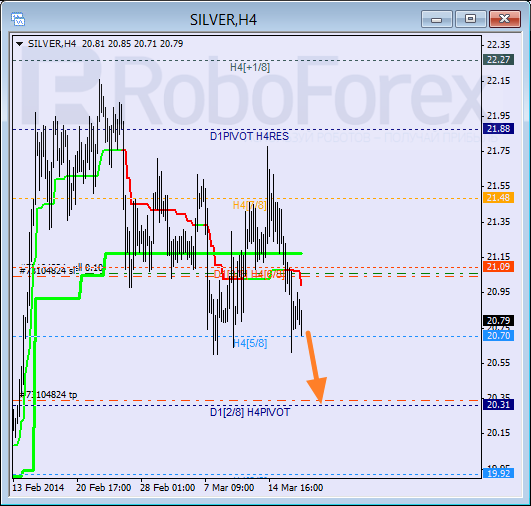Maximize the SILVER,H4 chart window
531x506 pixels.
(470, 19)
